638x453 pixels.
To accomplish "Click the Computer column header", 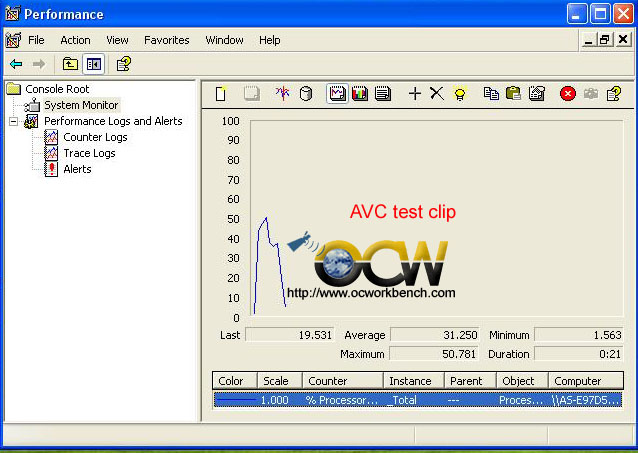I will click(586, 381).
